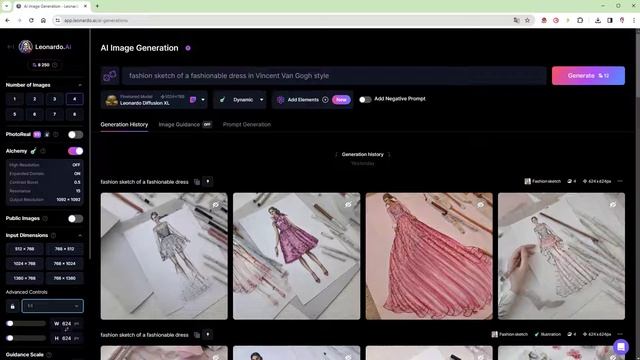Toggle the PhotoReal switch
The width and height of the screenshot is (640, 360).
click(76, 134)
